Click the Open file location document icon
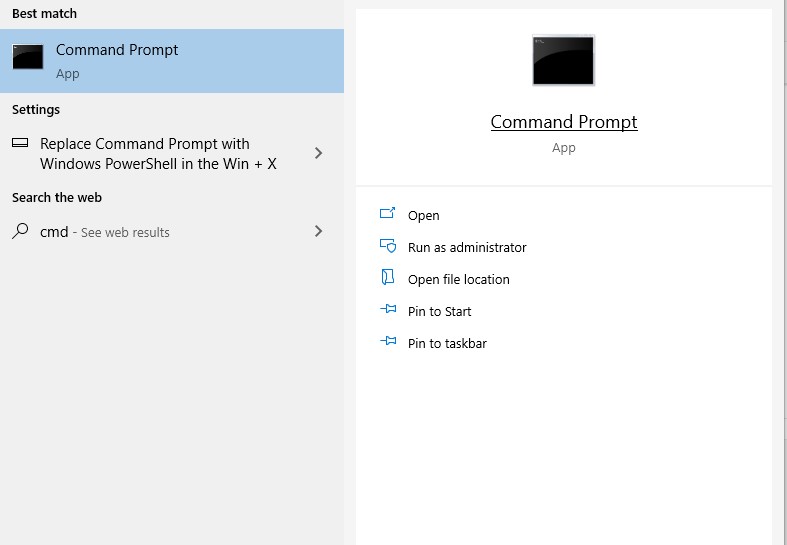The width and height of the screenshot is (787, 545). pyautogui.click(x=388, y=278)
